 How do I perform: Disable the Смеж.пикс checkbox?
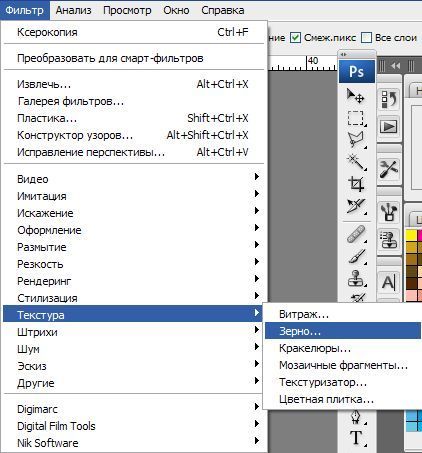[x=295, y=38]
